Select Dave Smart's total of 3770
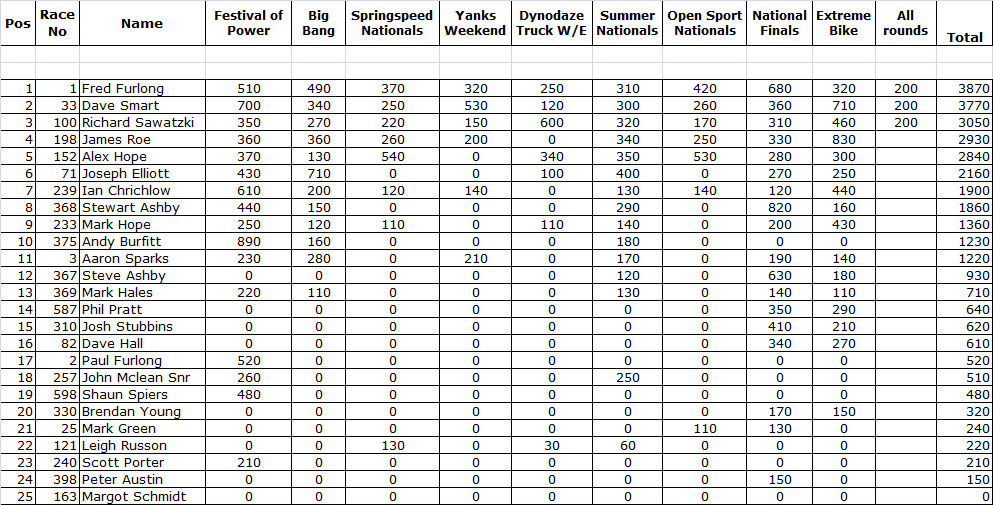The image size is (993, 505). pyautogui.click(x=964, y=106)
